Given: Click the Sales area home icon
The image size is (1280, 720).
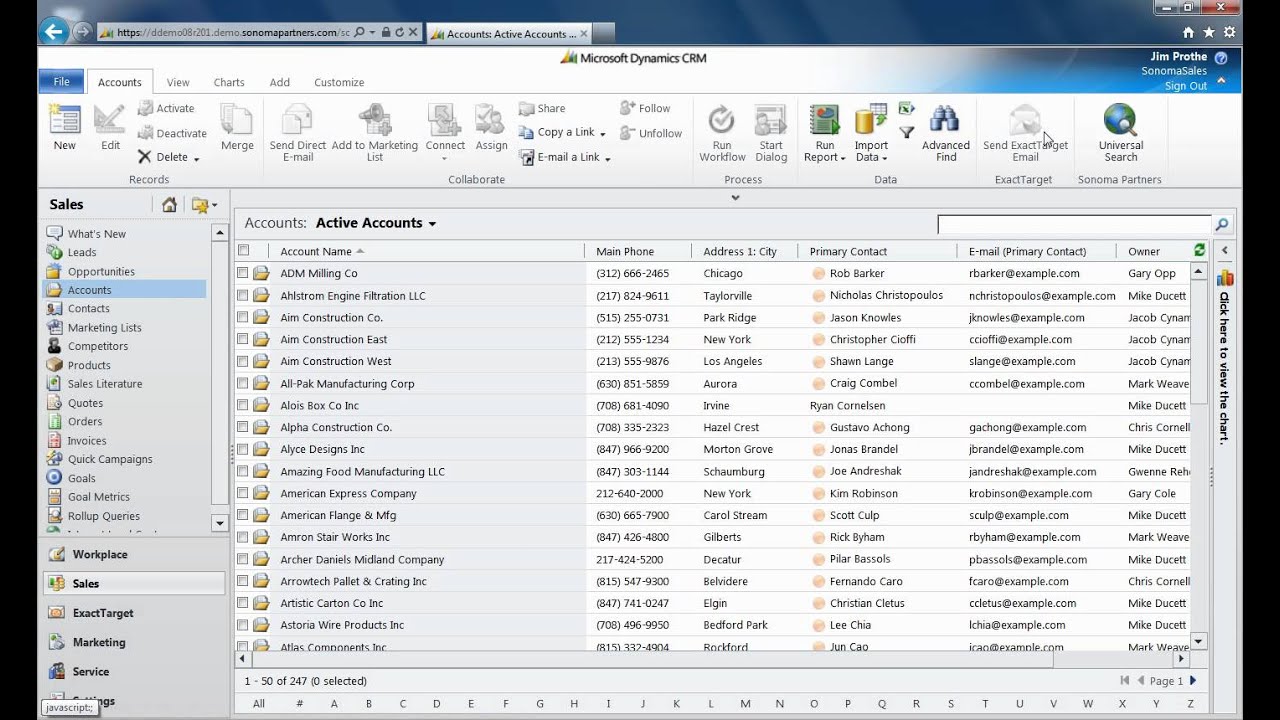Looking at the screenshot, I should coord(169,205).
